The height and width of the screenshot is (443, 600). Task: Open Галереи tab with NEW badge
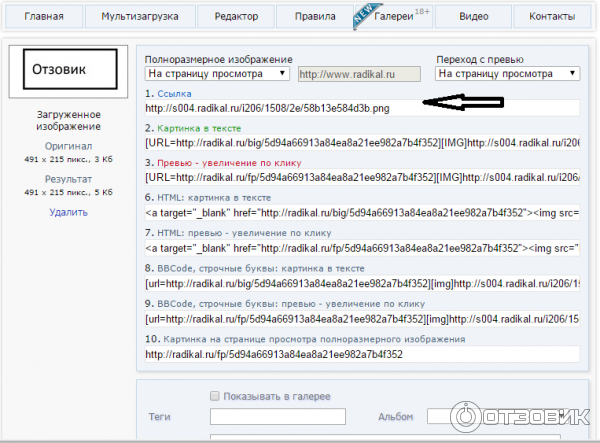(395, 17)
